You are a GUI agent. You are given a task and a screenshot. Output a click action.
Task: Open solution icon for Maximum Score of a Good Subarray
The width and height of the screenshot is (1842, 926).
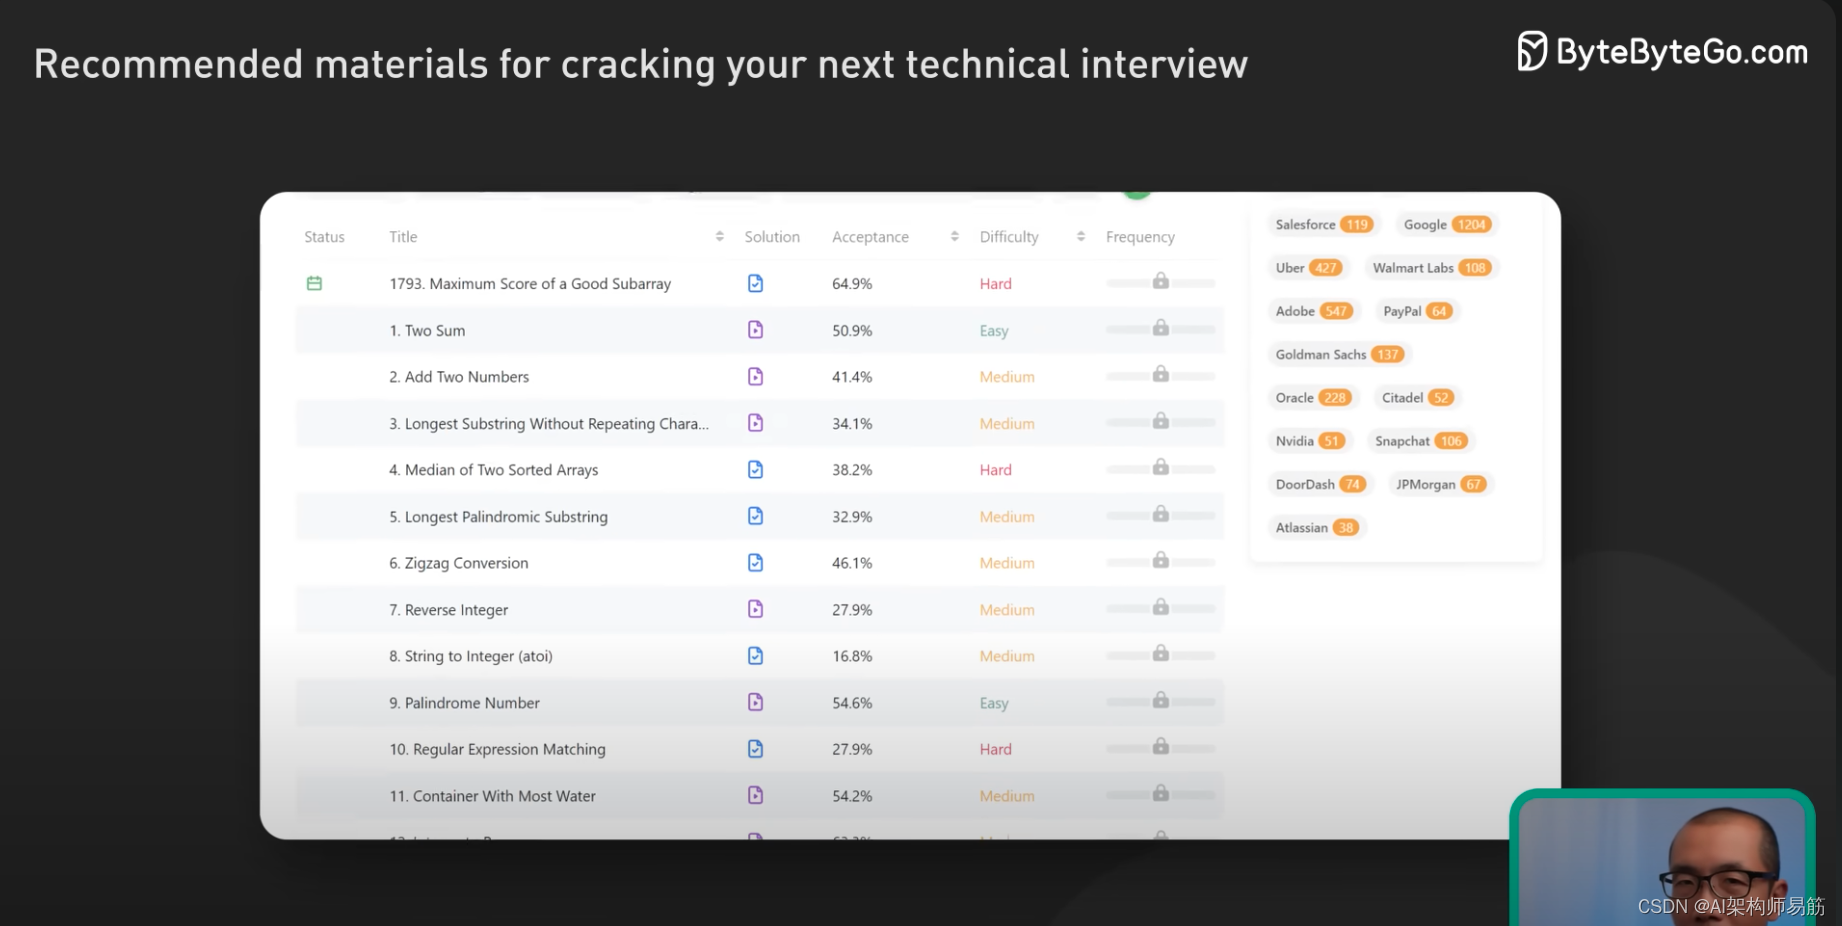755,284
